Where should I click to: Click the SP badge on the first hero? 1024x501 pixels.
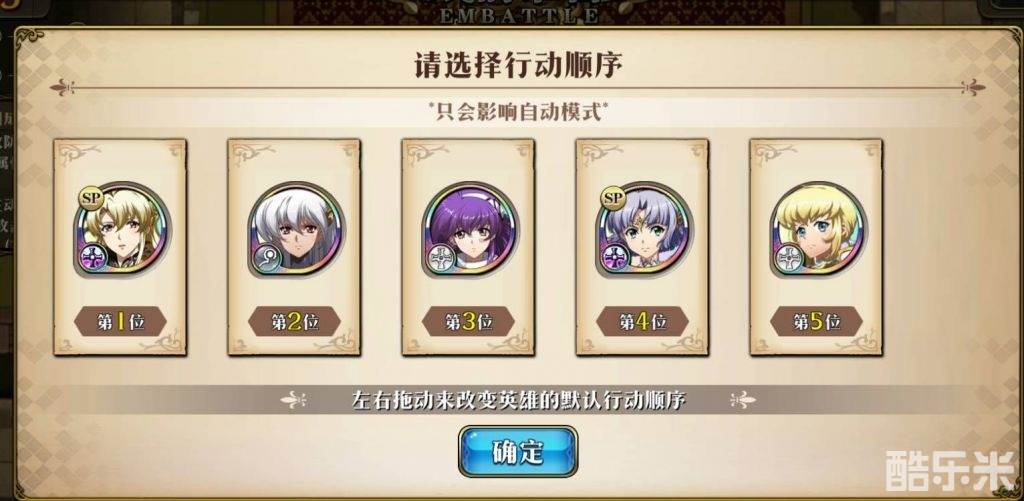pos(91,199)
